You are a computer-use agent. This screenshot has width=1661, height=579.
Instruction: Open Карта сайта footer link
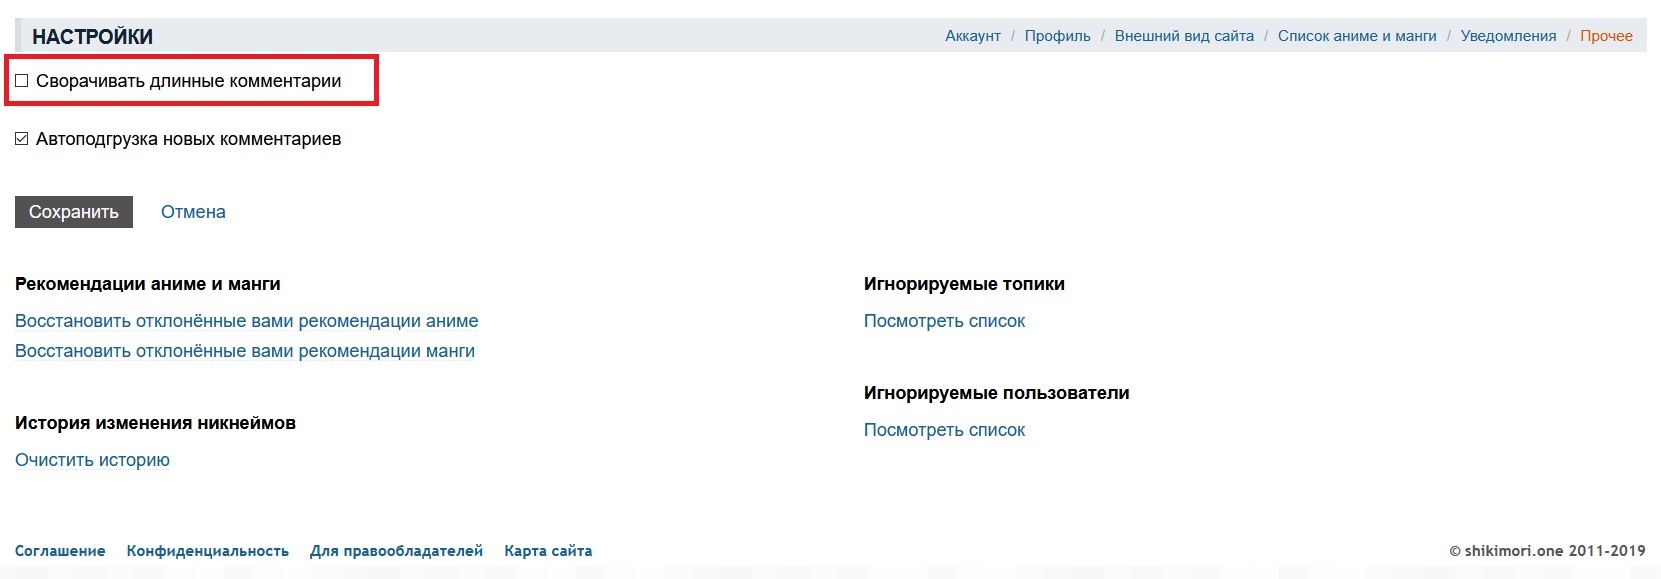click(x=548, y=551)
